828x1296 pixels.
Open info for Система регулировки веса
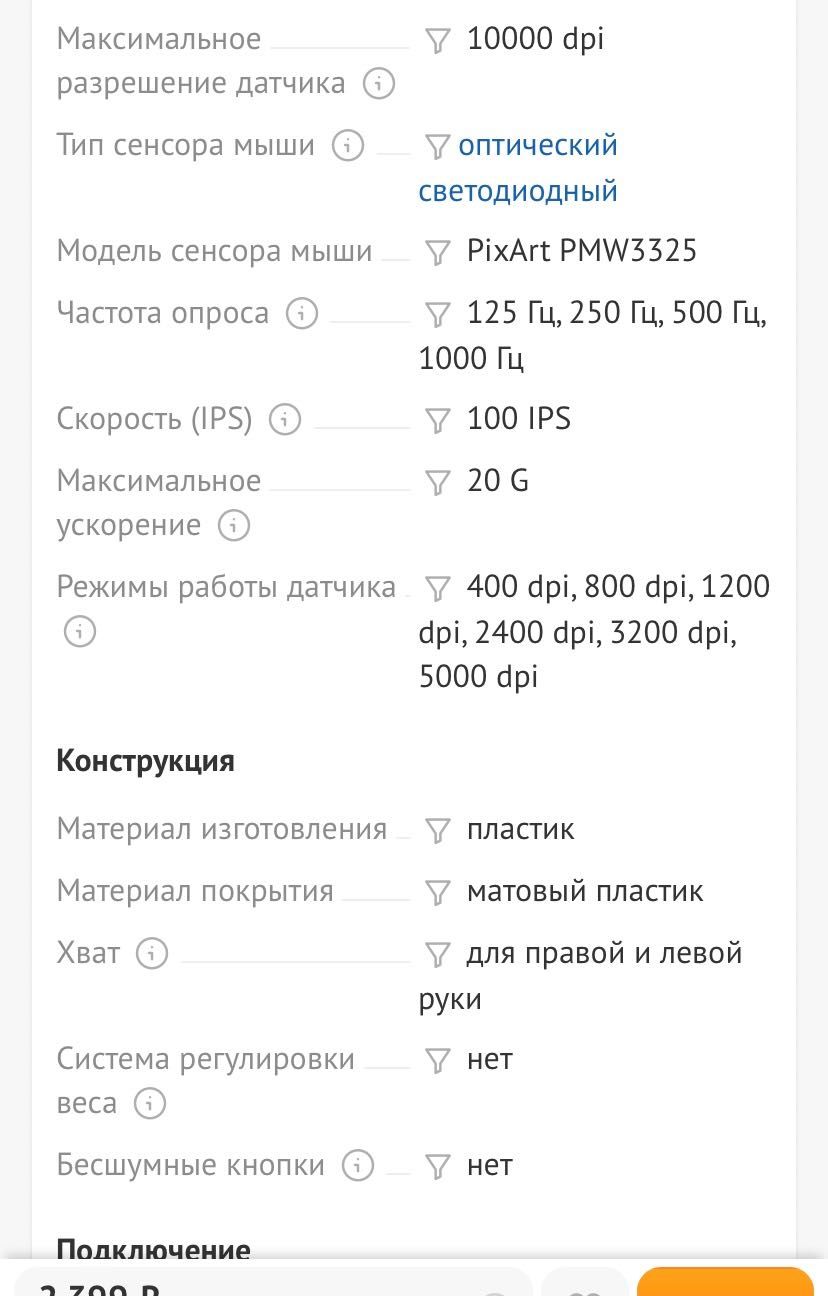(x=150, y=1104)
